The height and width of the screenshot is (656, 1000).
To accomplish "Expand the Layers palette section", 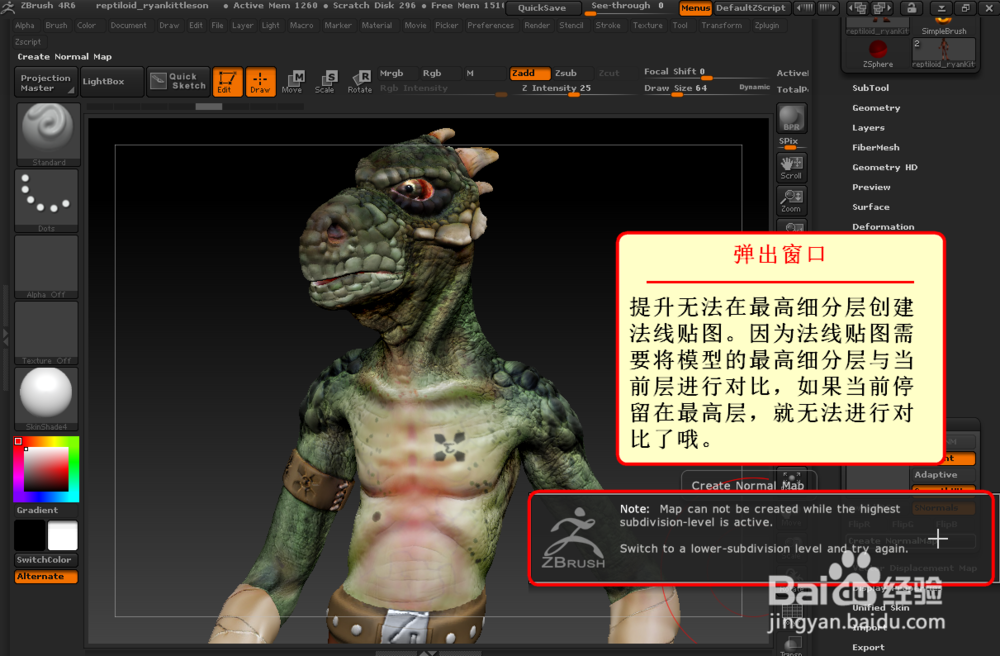I will click(x=868, y=128).
